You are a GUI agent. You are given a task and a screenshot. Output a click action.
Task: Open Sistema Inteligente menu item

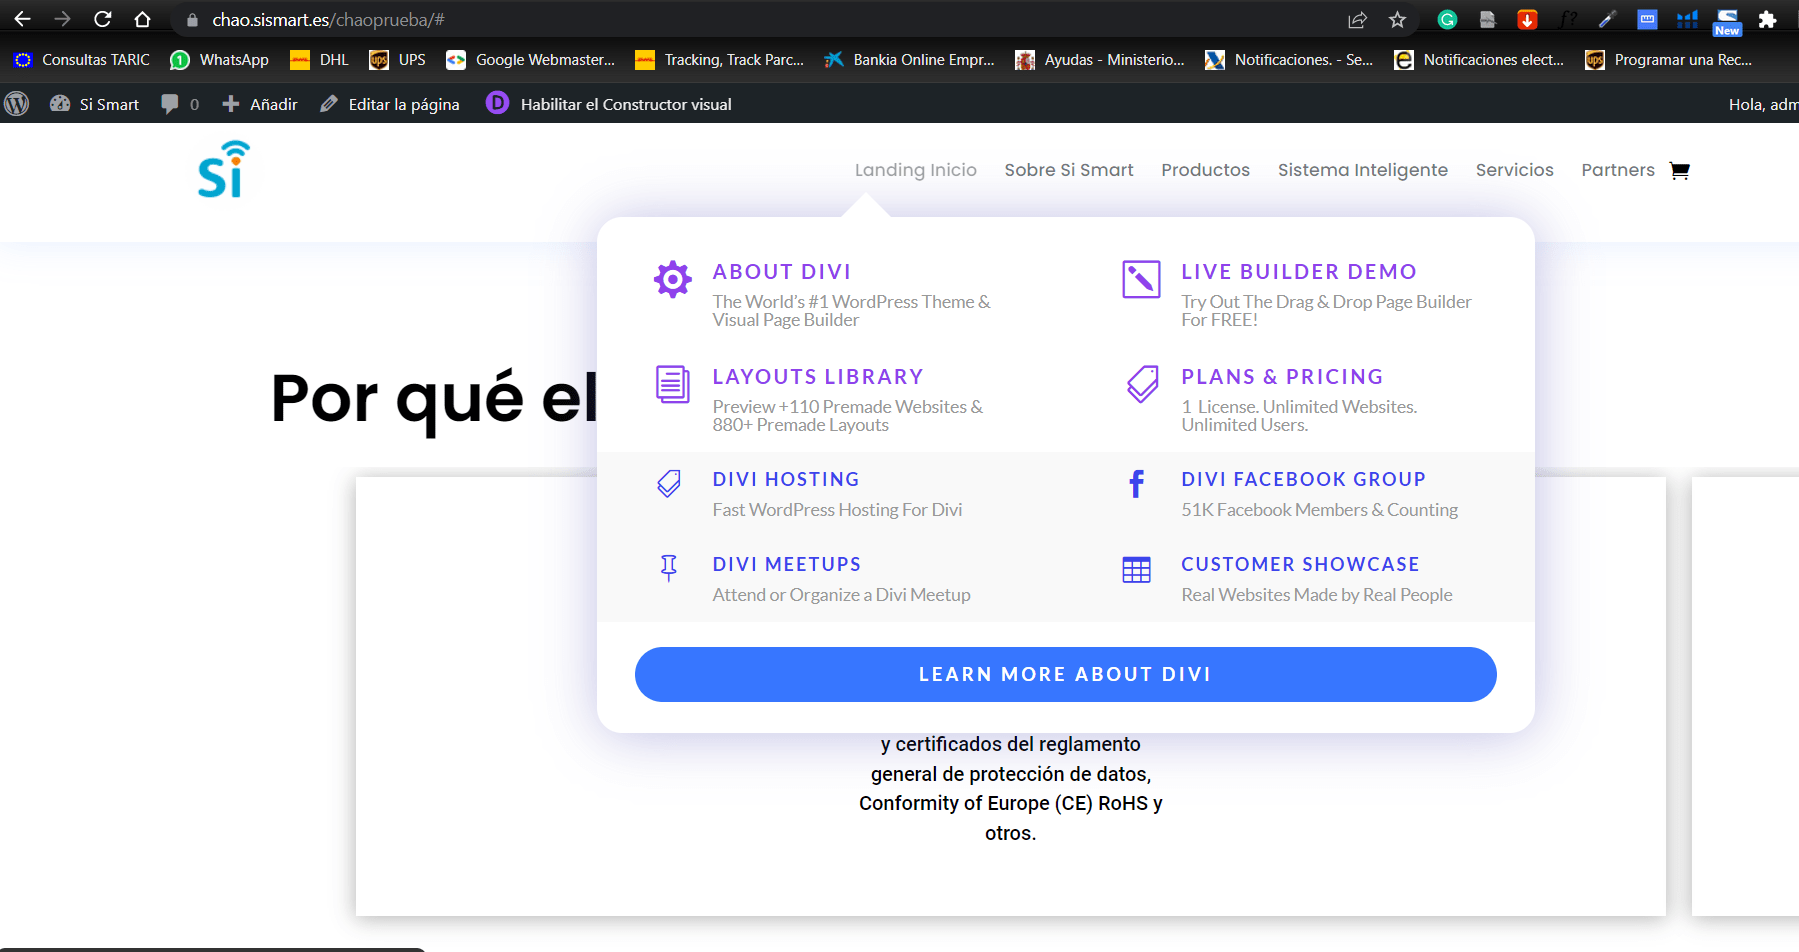pyautogui.click(x=1362, y=170)
